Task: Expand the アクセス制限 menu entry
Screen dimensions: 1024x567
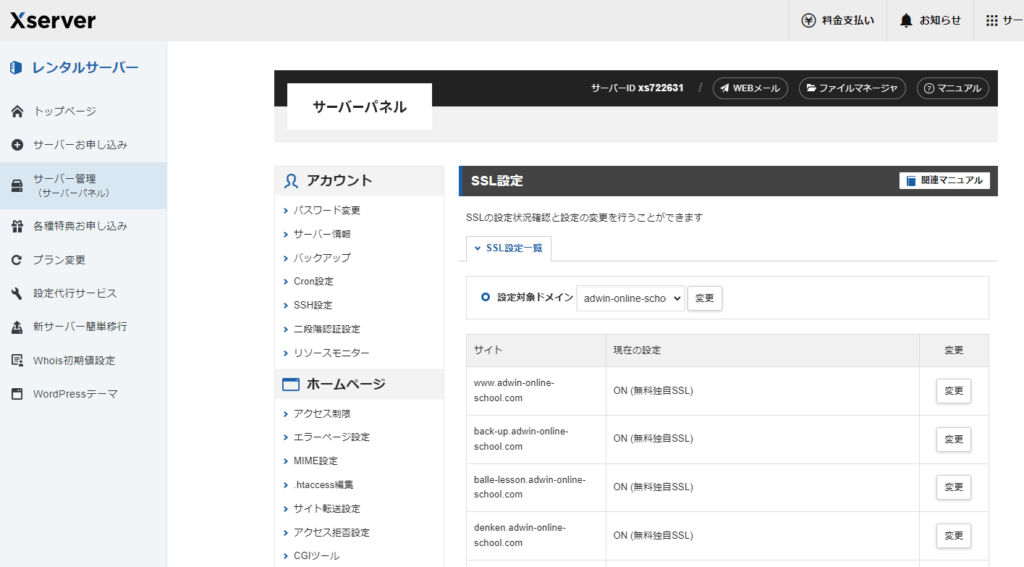Action: (321, 413)
